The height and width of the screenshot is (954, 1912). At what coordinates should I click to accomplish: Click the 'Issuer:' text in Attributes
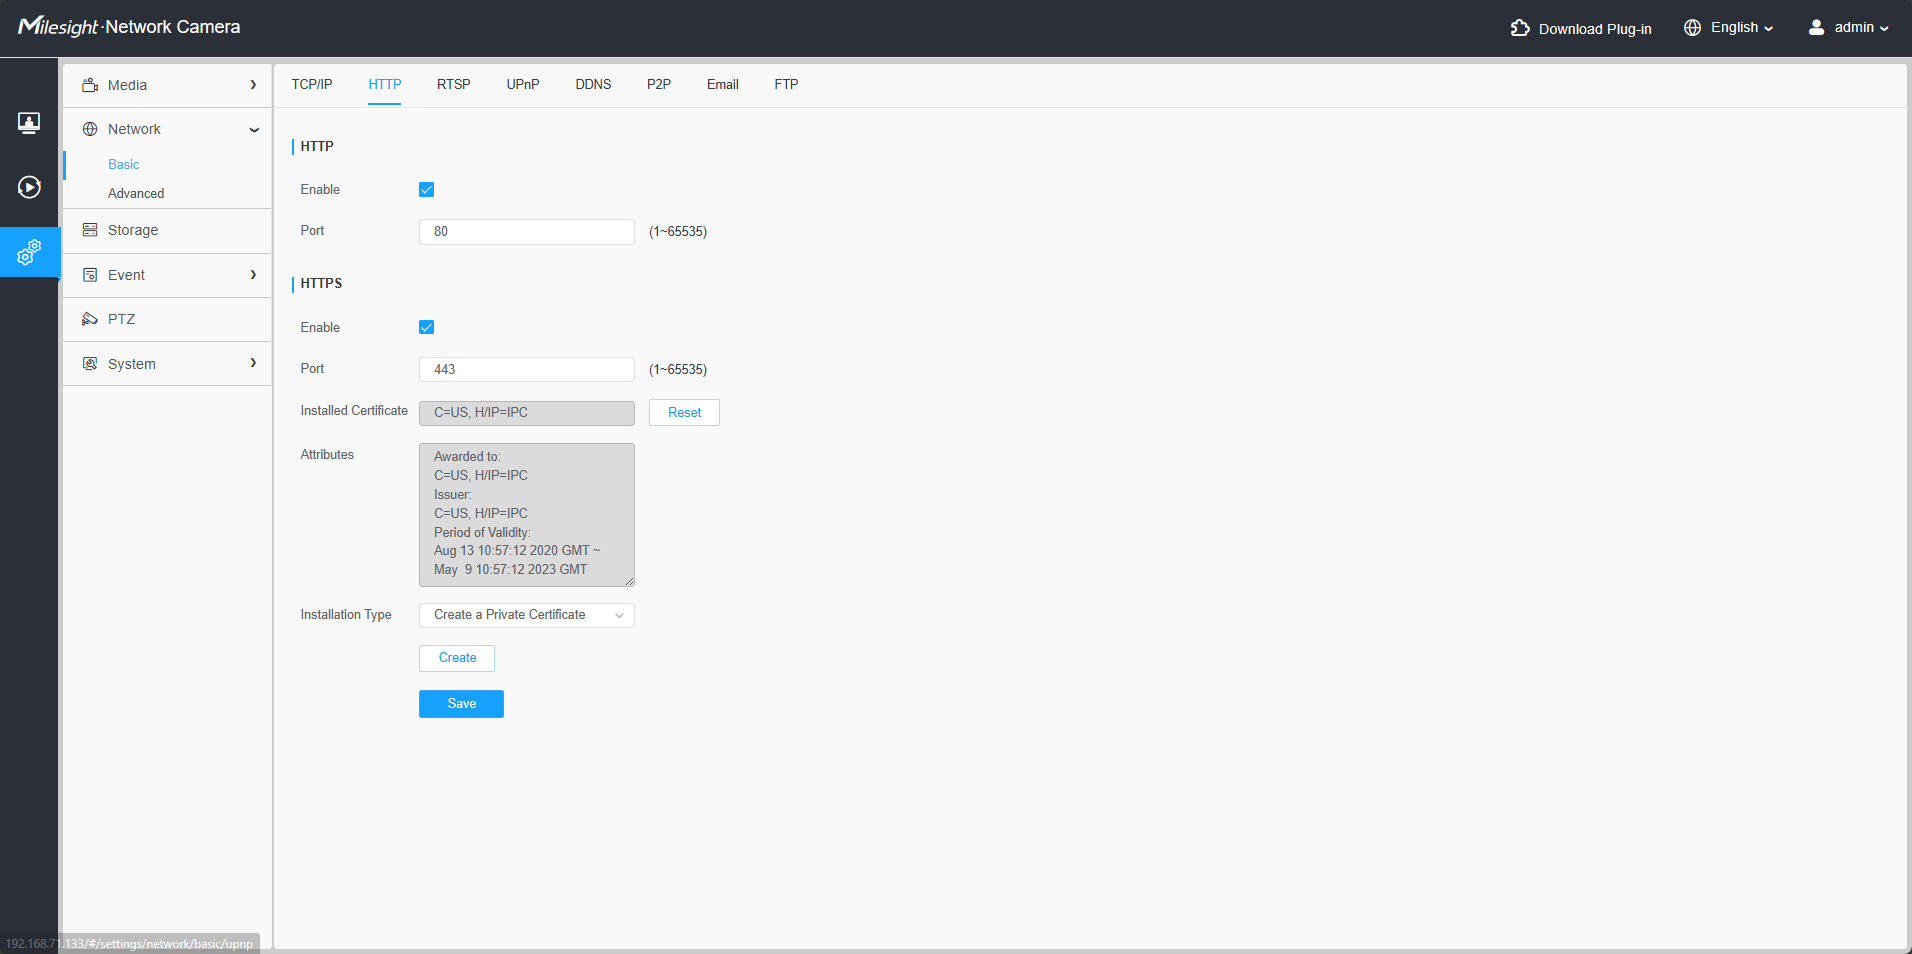coord(452,494)
